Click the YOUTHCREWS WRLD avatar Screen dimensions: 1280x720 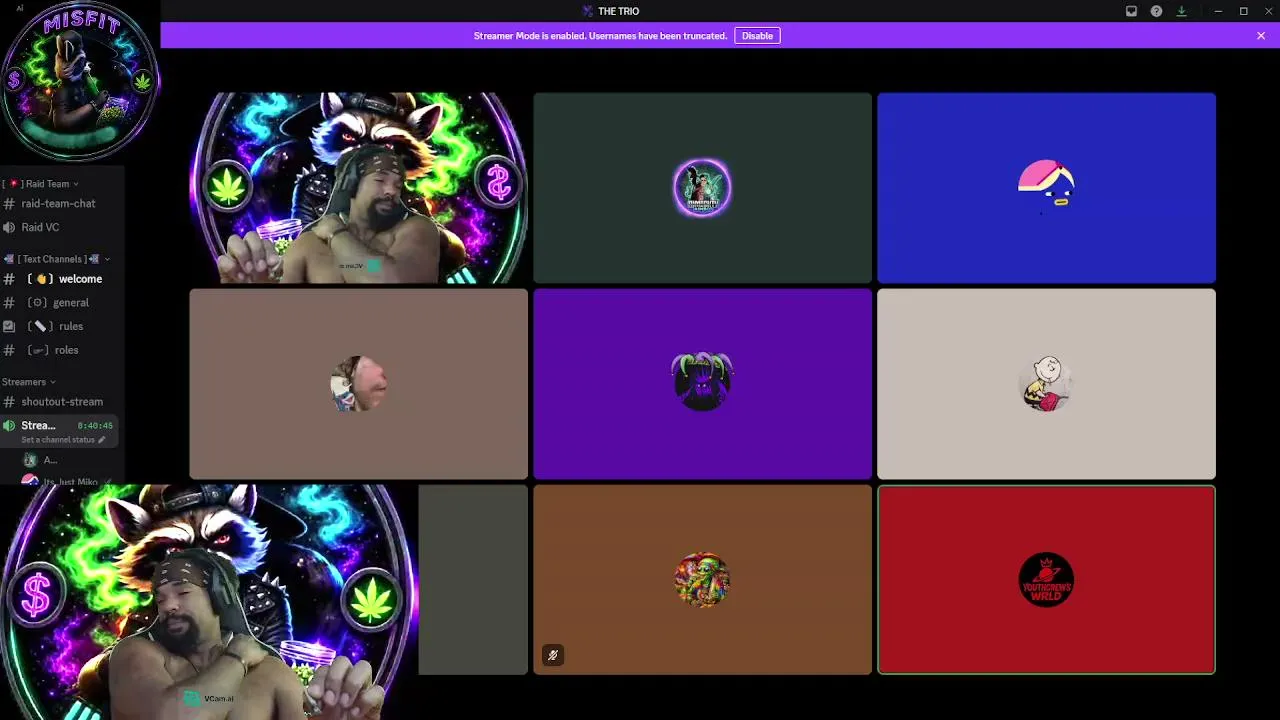click(x=1046, y=580)
